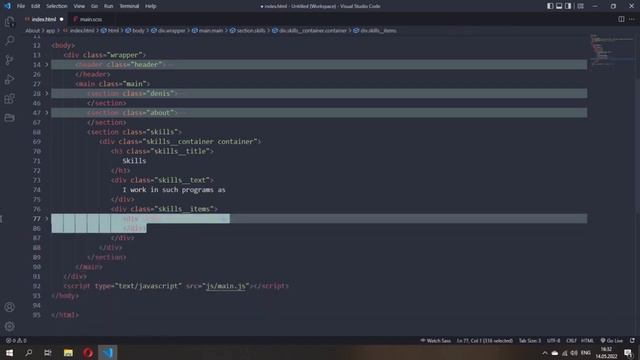Open the folder icon view in activity bar

[x=9, y=118]
